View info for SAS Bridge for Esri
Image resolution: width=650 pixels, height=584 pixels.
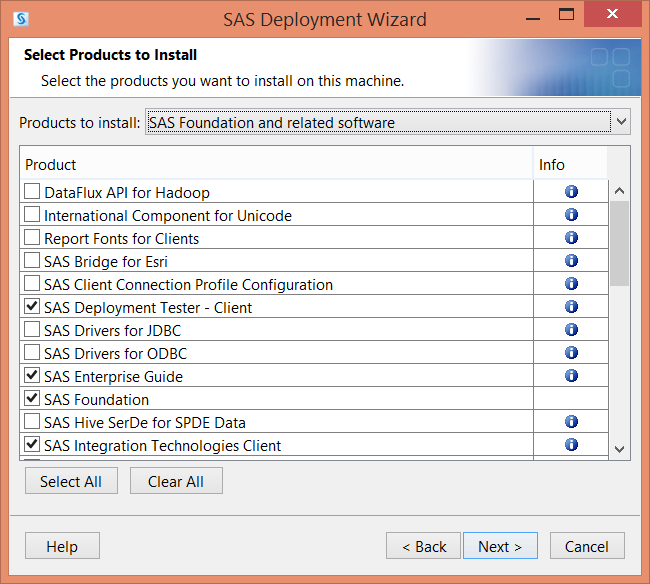coord(571,261)
